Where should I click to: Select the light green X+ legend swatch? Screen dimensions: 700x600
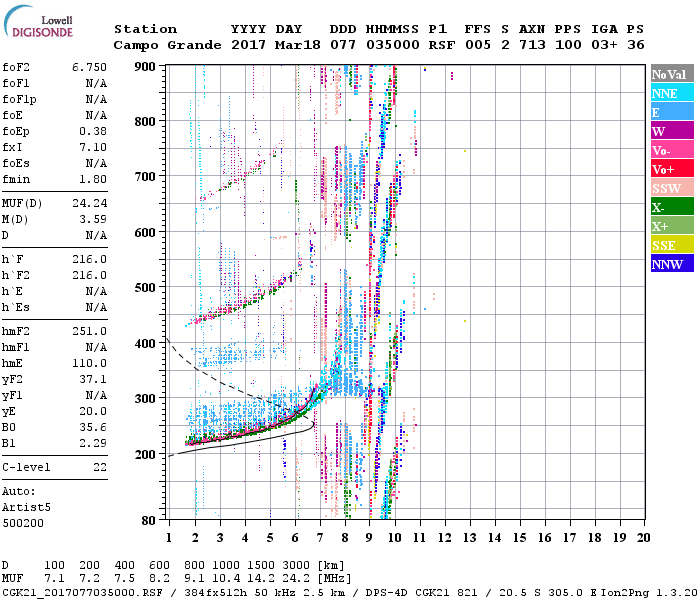(671, 226)
